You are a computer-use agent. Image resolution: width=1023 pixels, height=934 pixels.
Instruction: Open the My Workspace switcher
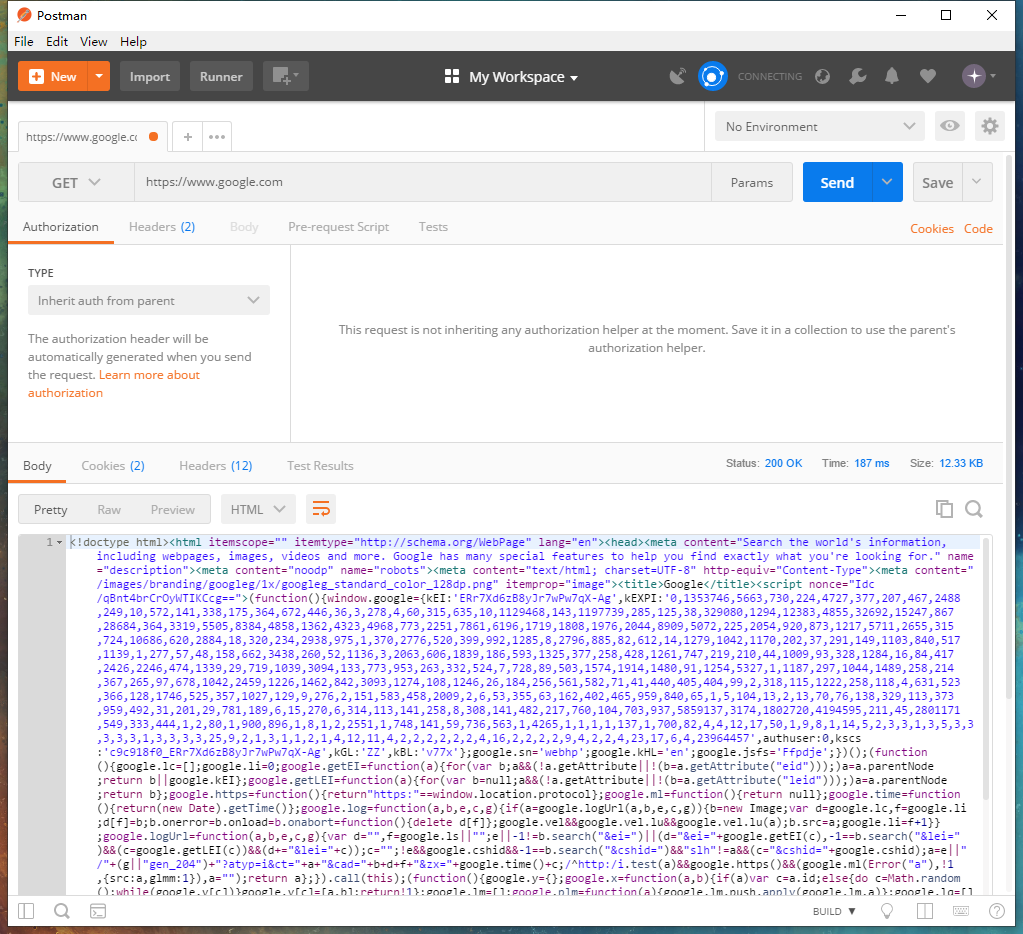tap(511, 77)
